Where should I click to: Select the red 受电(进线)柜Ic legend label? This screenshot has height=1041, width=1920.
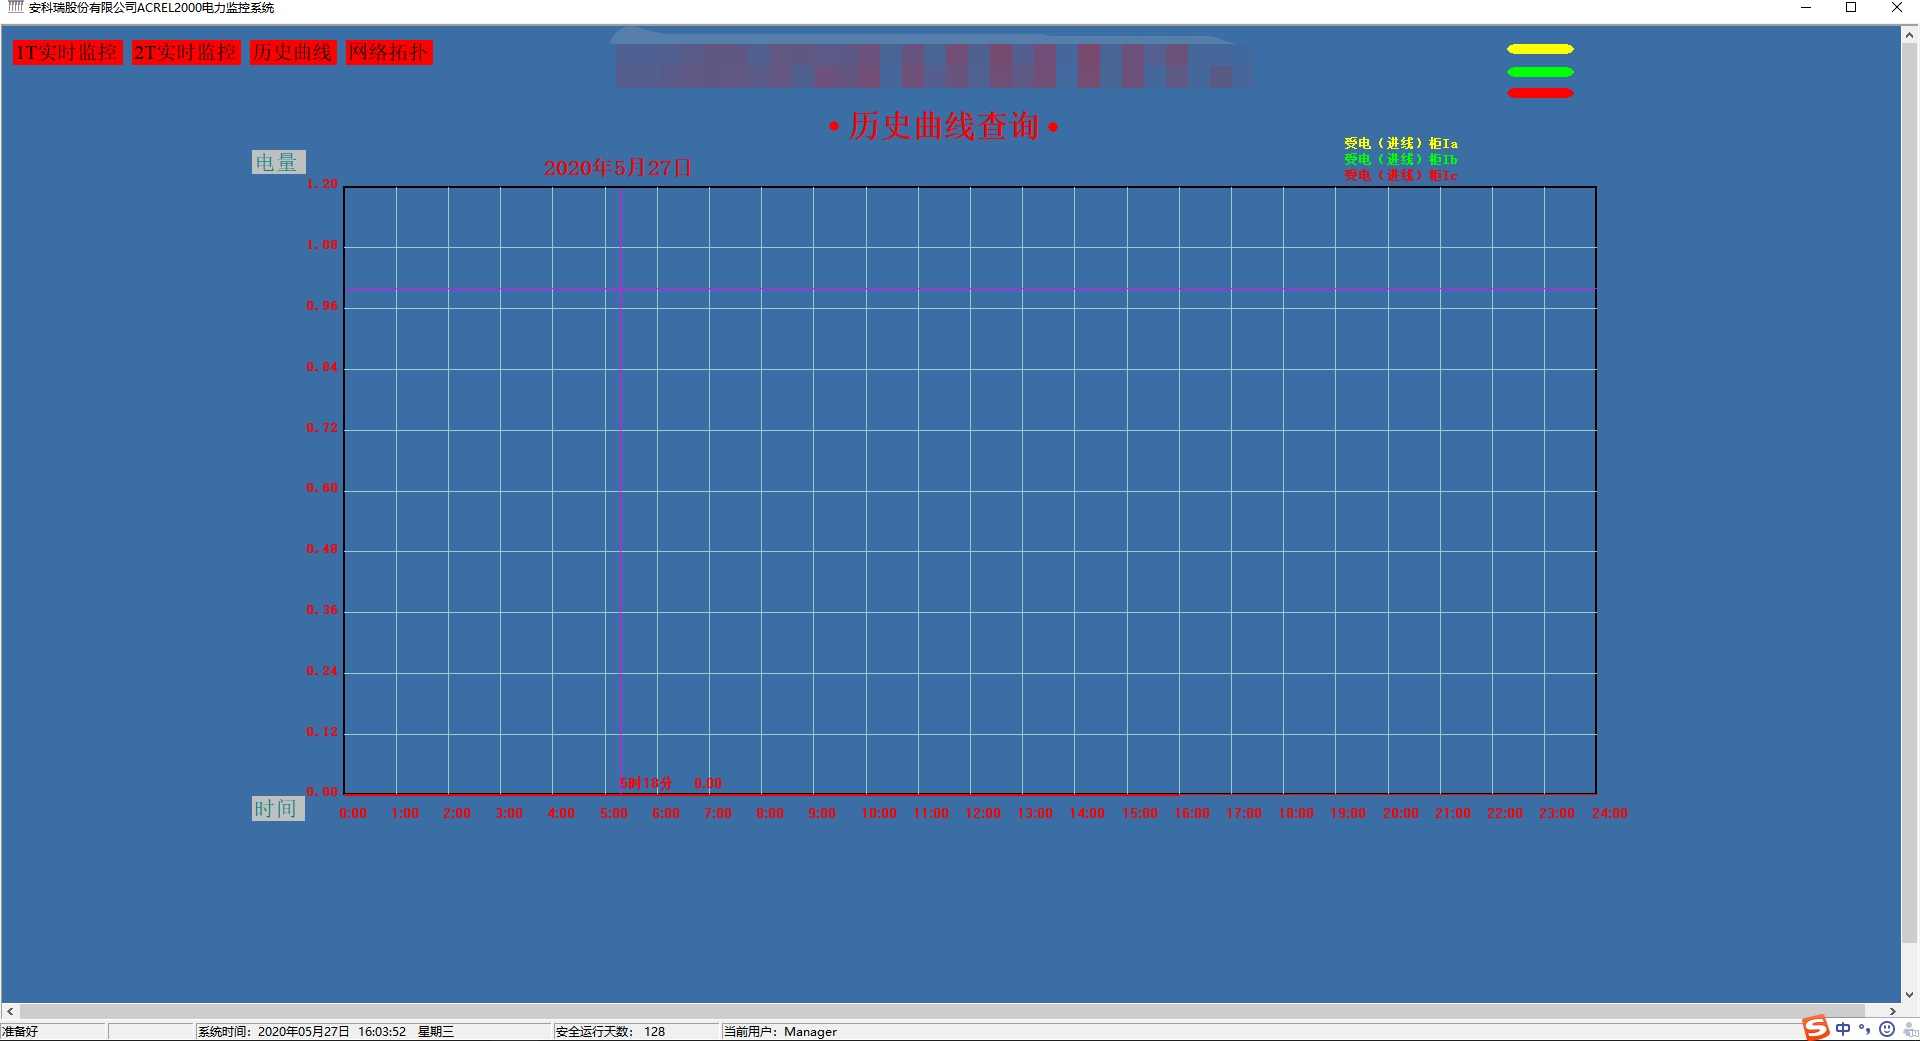1400,175
